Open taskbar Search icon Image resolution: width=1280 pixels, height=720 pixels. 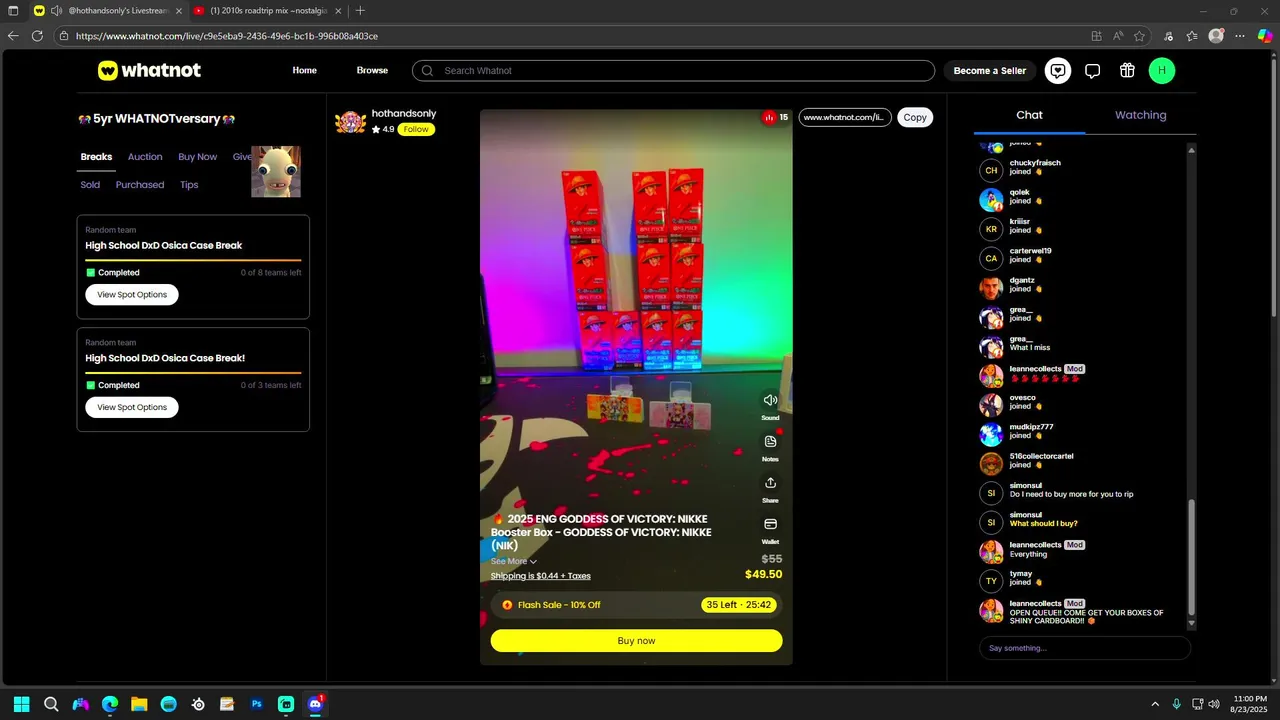pyautogui.click(x=51, y=704)
